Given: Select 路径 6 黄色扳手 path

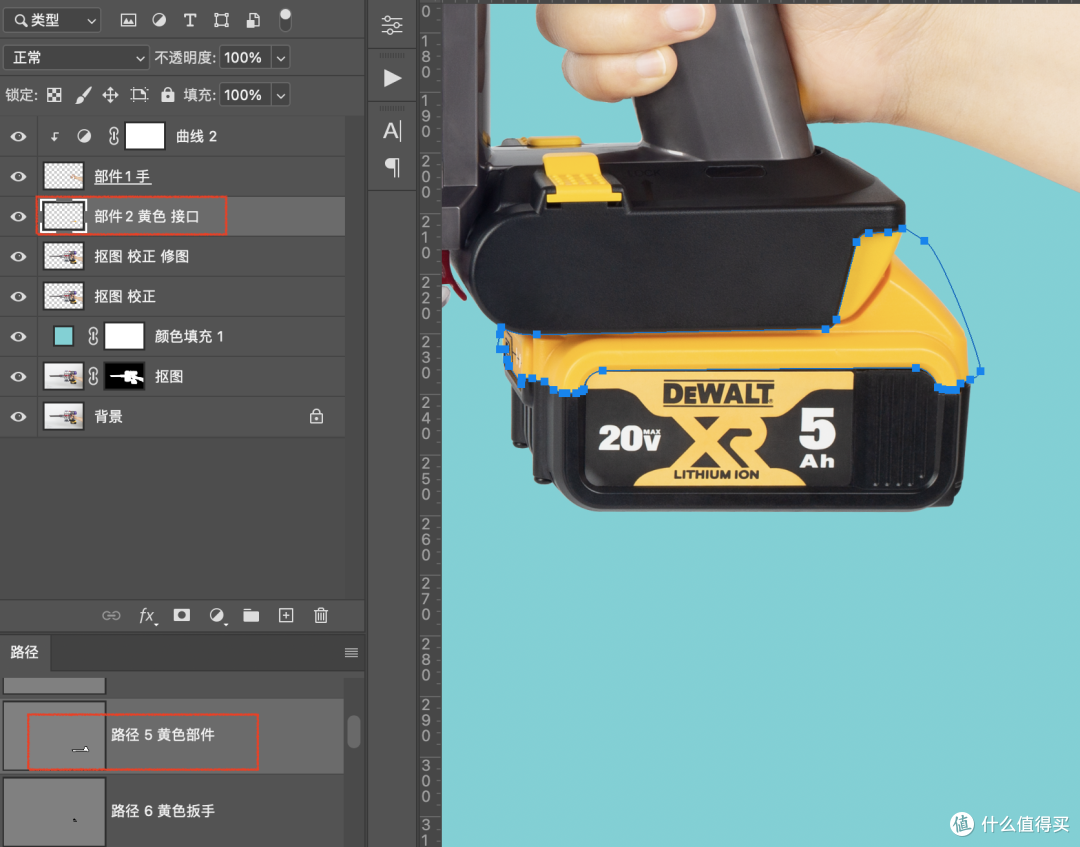Looking at the screenshot, I should 172,811.
